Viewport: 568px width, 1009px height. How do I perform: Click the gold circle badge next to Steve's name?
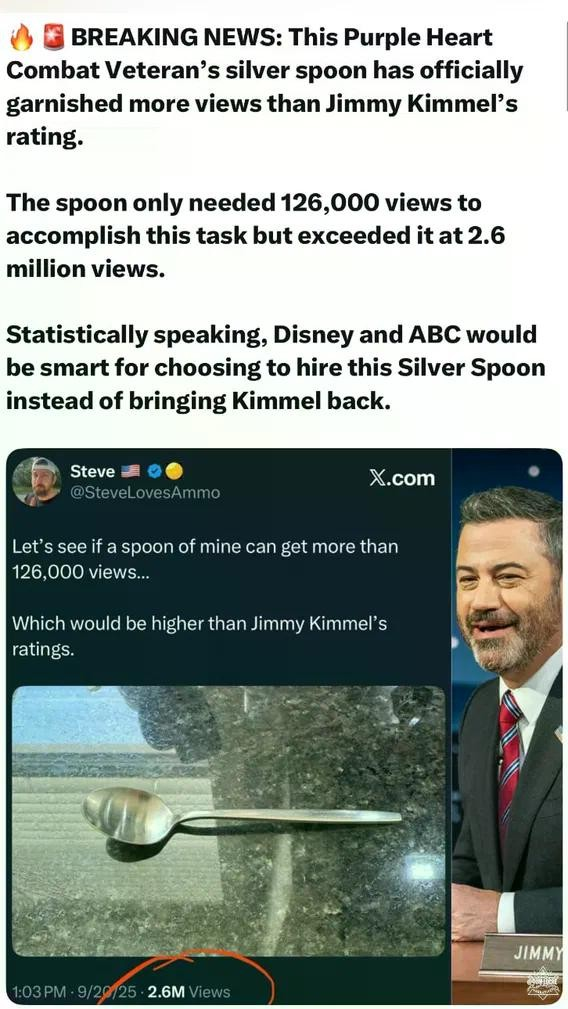(x=174, y=472)
